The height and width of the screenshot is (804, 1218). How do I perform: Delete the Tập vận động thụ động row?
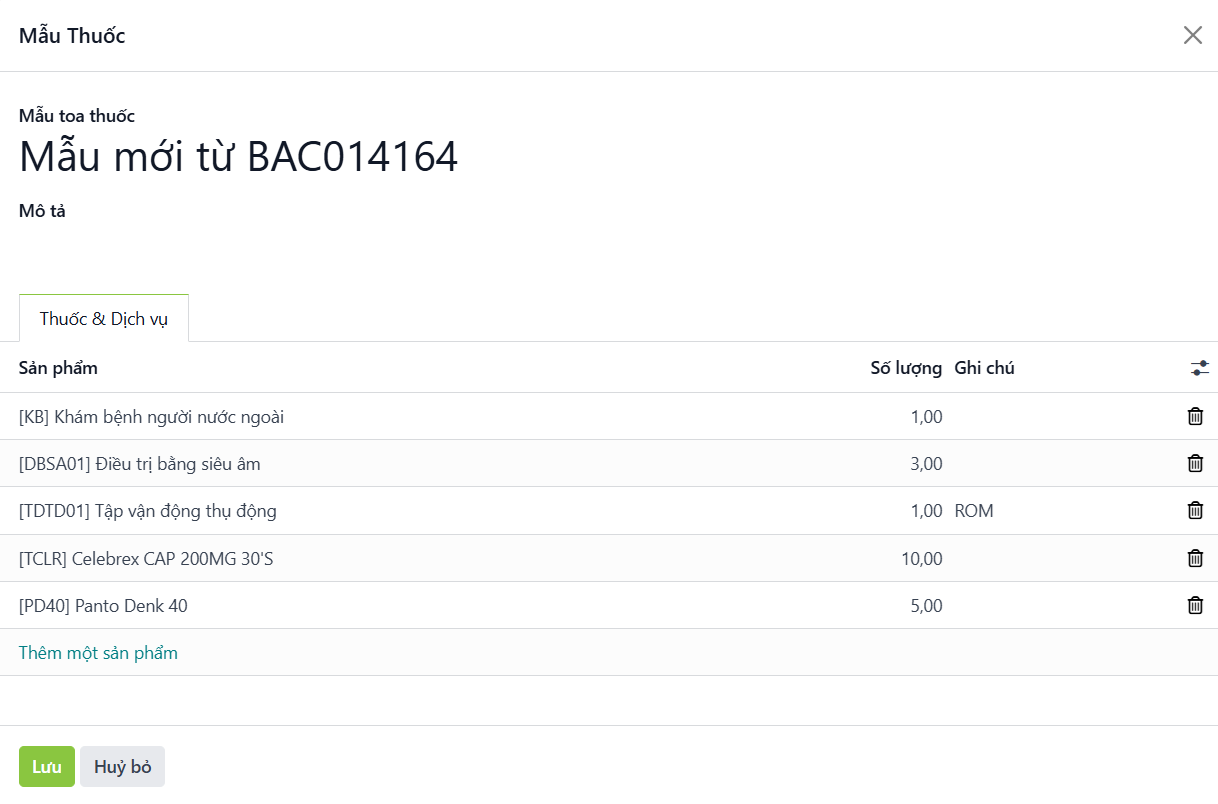(1195, 511)
